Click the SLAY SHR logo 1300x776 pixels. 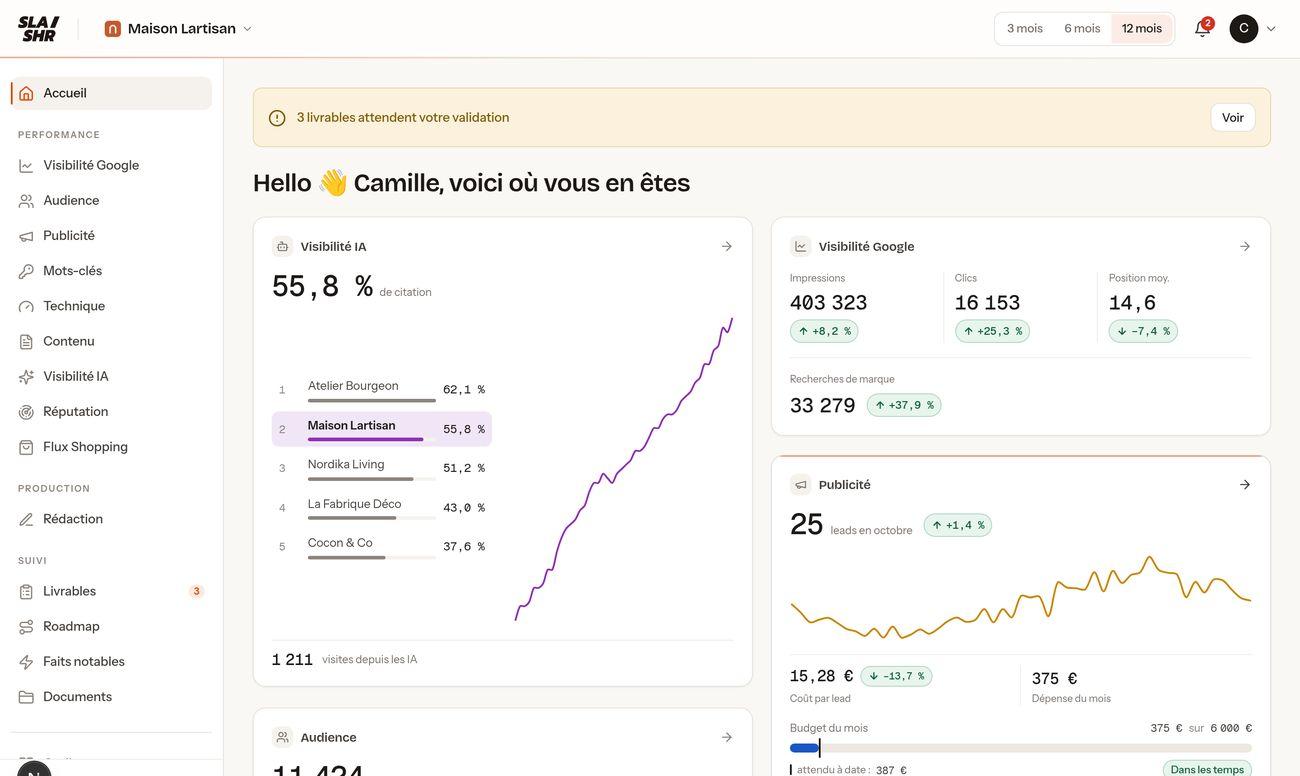(39, 29)
